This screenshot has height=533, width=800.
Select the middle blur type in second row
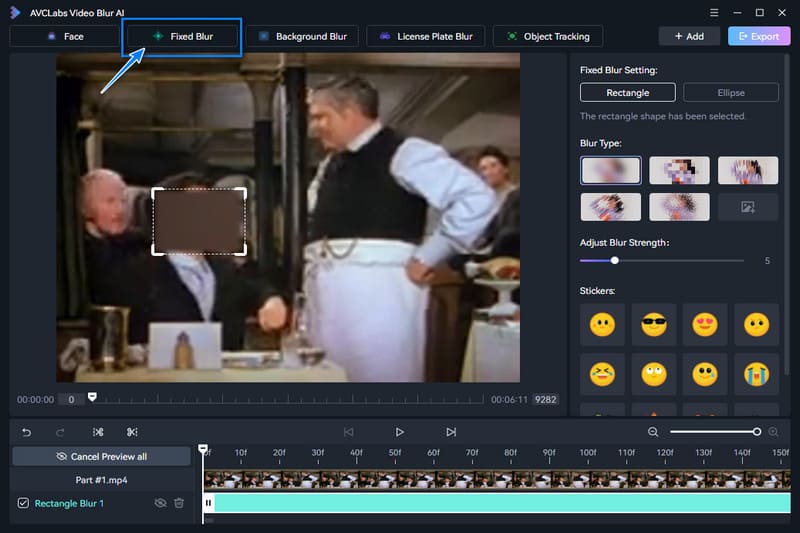(x=679, y=207)
